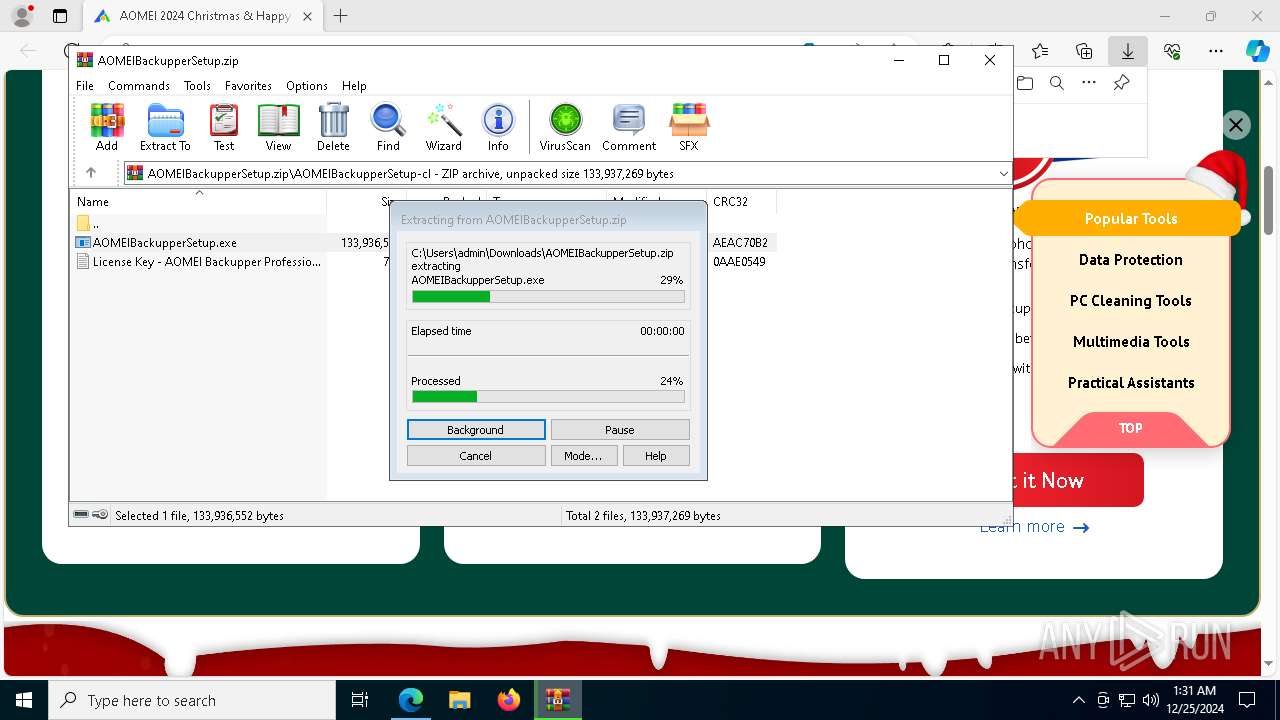
Task: Open Edge profile avatar
Action: pos(22,16)
